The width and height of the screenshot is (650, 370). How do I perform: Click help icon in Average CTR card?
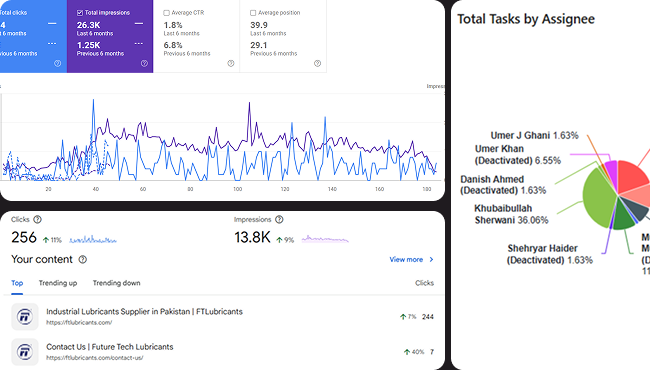(231, 63)
